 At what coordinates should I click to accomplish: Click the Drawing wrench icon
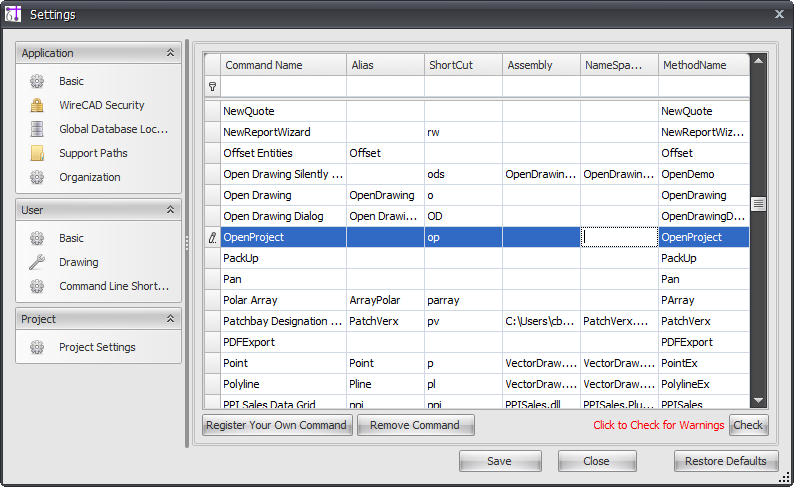pyautogui.click(x=37, y=262)
